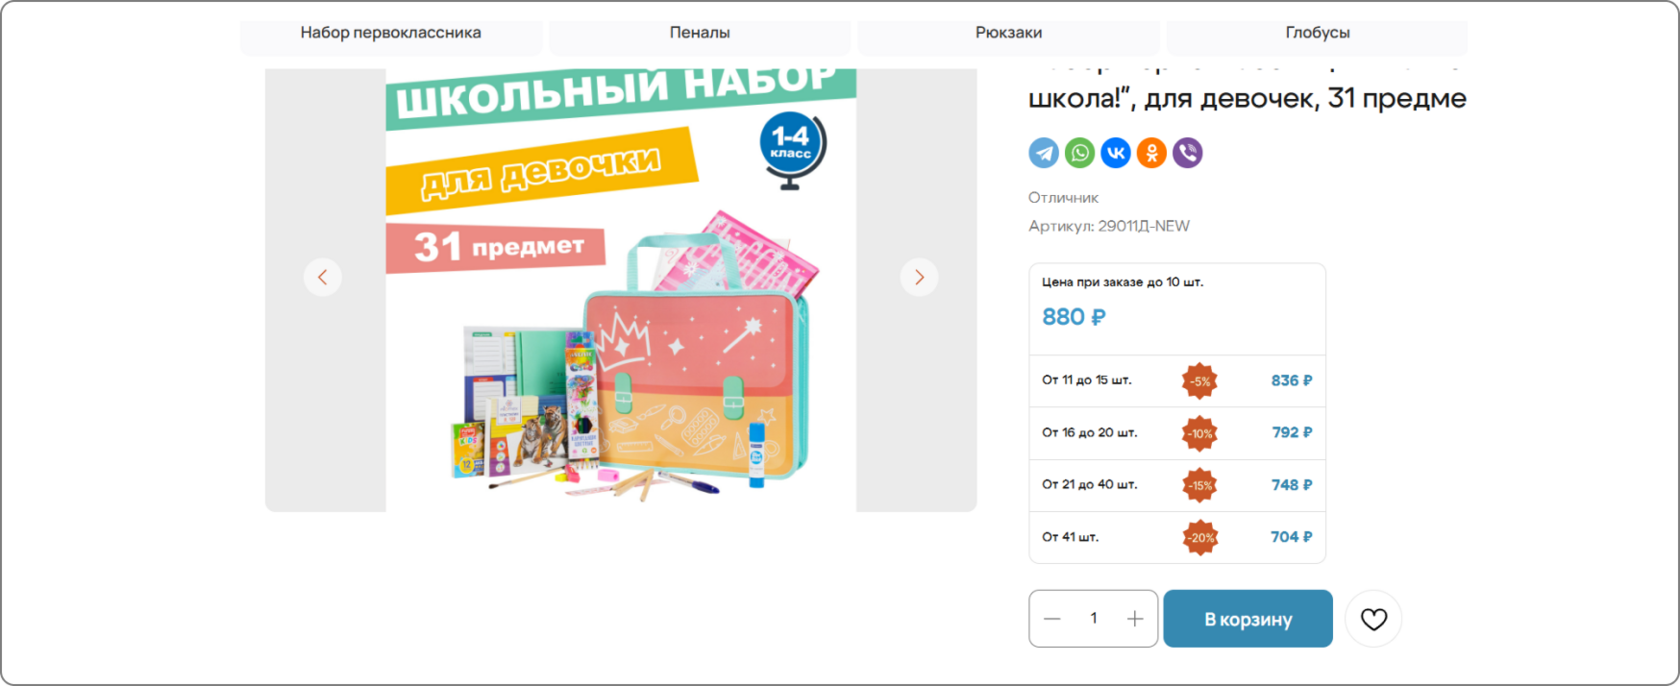The height and width of the screenshot is (686, 1680).
Task: Increase quantity with plus button
Action: tap(1135, 619)
